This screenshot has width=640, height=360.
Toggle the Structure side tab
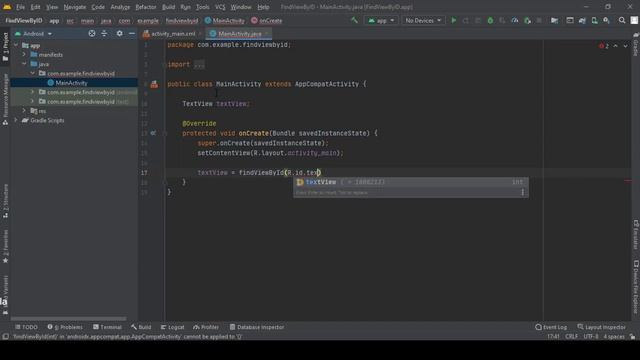pyautogui.click(x=5, y=201)
